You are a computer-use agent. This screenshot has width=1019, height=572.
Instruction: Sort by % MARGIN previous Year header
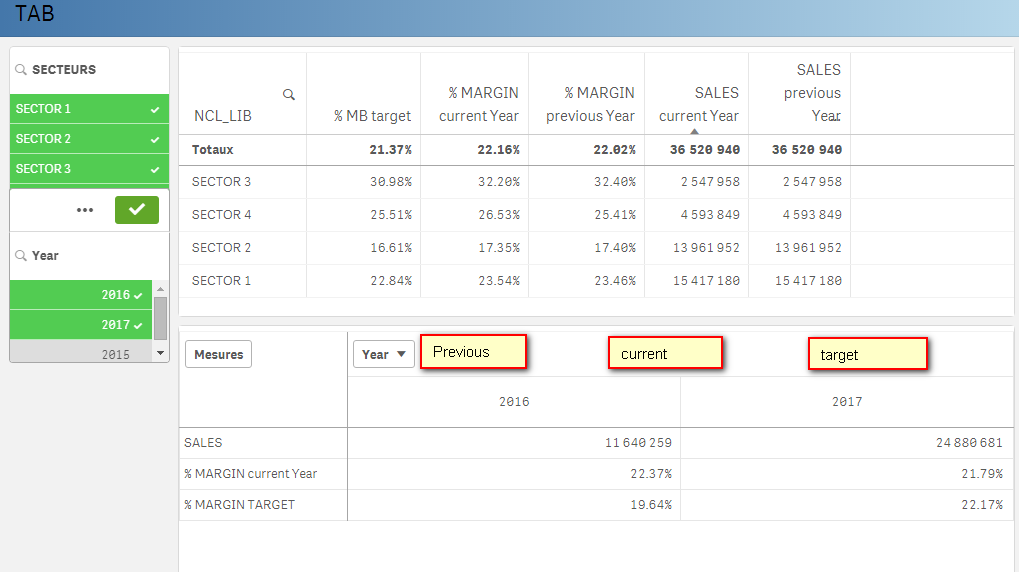click(590, 104)
